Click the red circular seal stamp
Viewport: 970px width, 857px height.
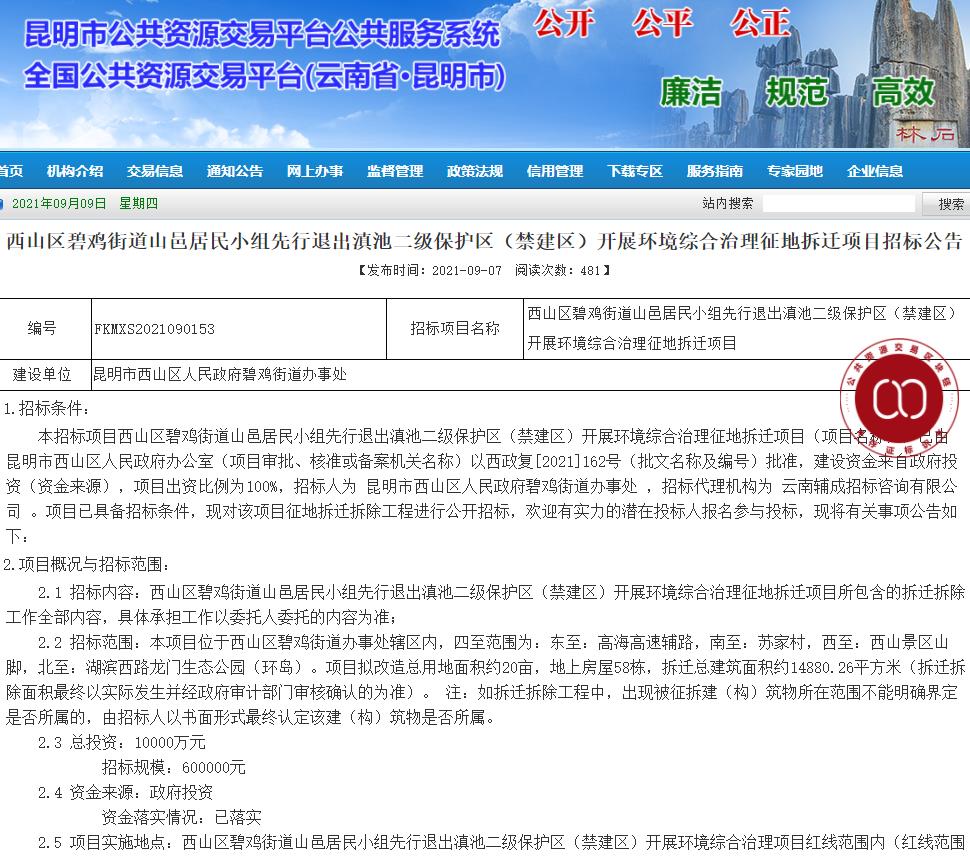click(899, 398)
